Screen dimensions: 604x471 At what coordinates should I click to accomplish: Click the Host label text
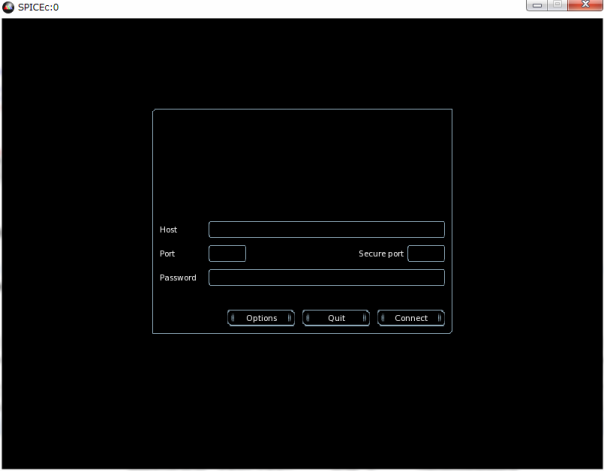point(168,230)
